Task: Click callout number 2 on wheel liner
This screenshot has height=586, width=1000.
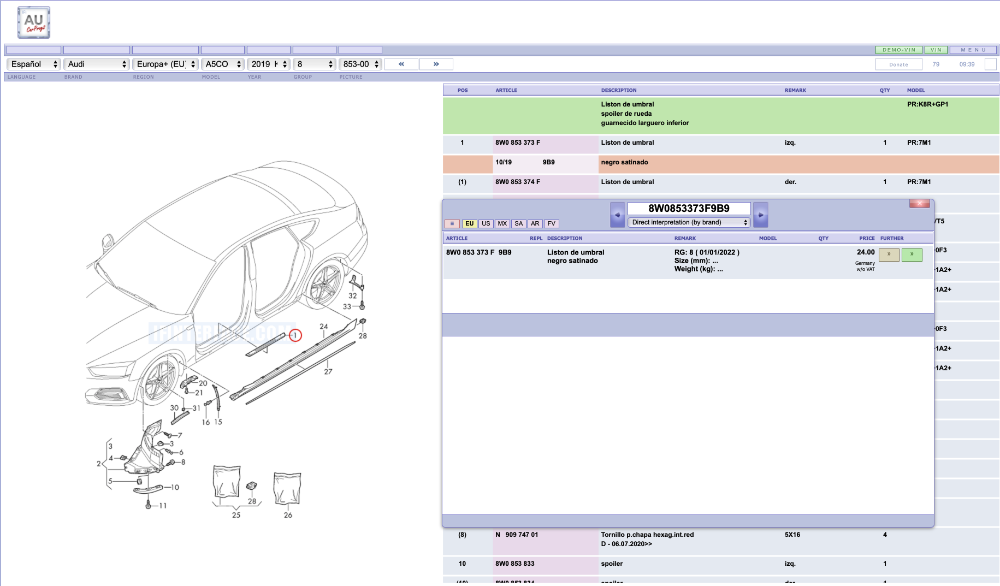Action: pos(99,464)
